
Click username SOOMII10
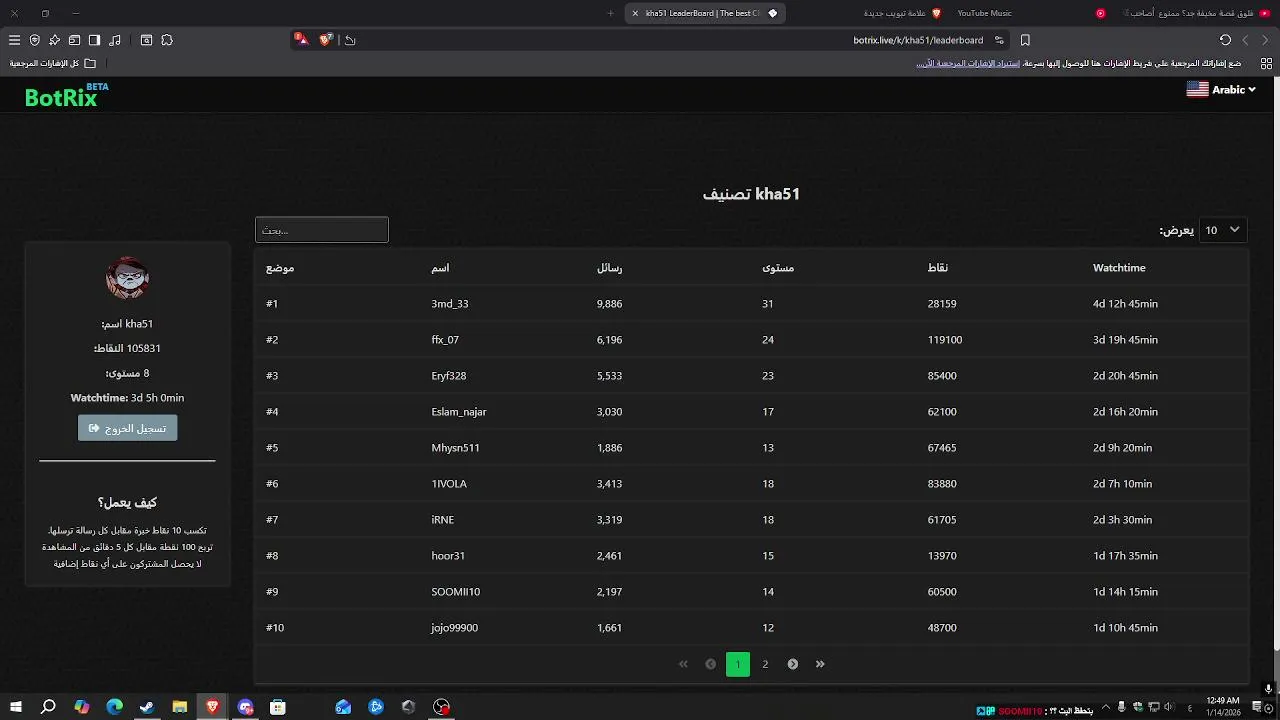point(456,592)
